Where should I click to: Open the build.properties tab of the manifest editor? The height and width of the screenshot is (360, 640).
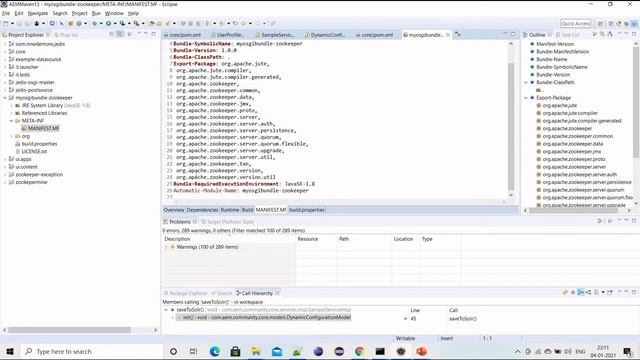(x=307, y=210)
